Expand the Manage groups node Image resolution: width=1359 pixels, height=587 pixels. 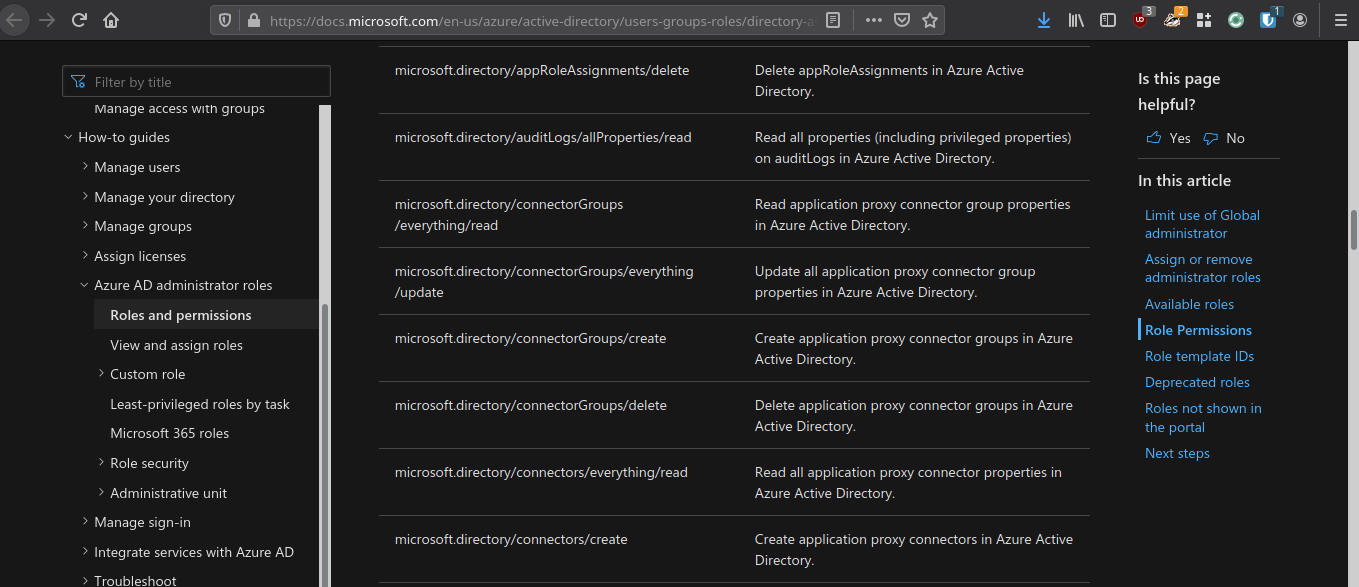coord(85,226)
